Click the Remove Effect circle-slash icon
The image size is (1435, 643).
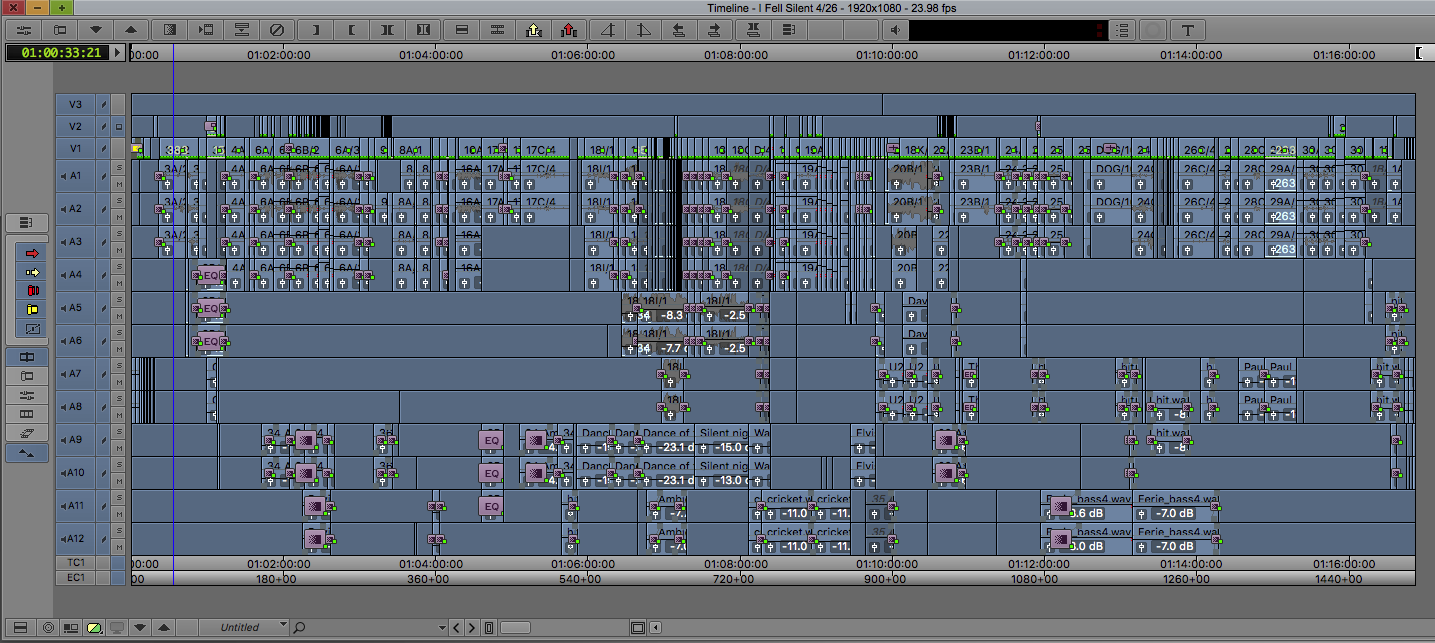tap(278, 30)
